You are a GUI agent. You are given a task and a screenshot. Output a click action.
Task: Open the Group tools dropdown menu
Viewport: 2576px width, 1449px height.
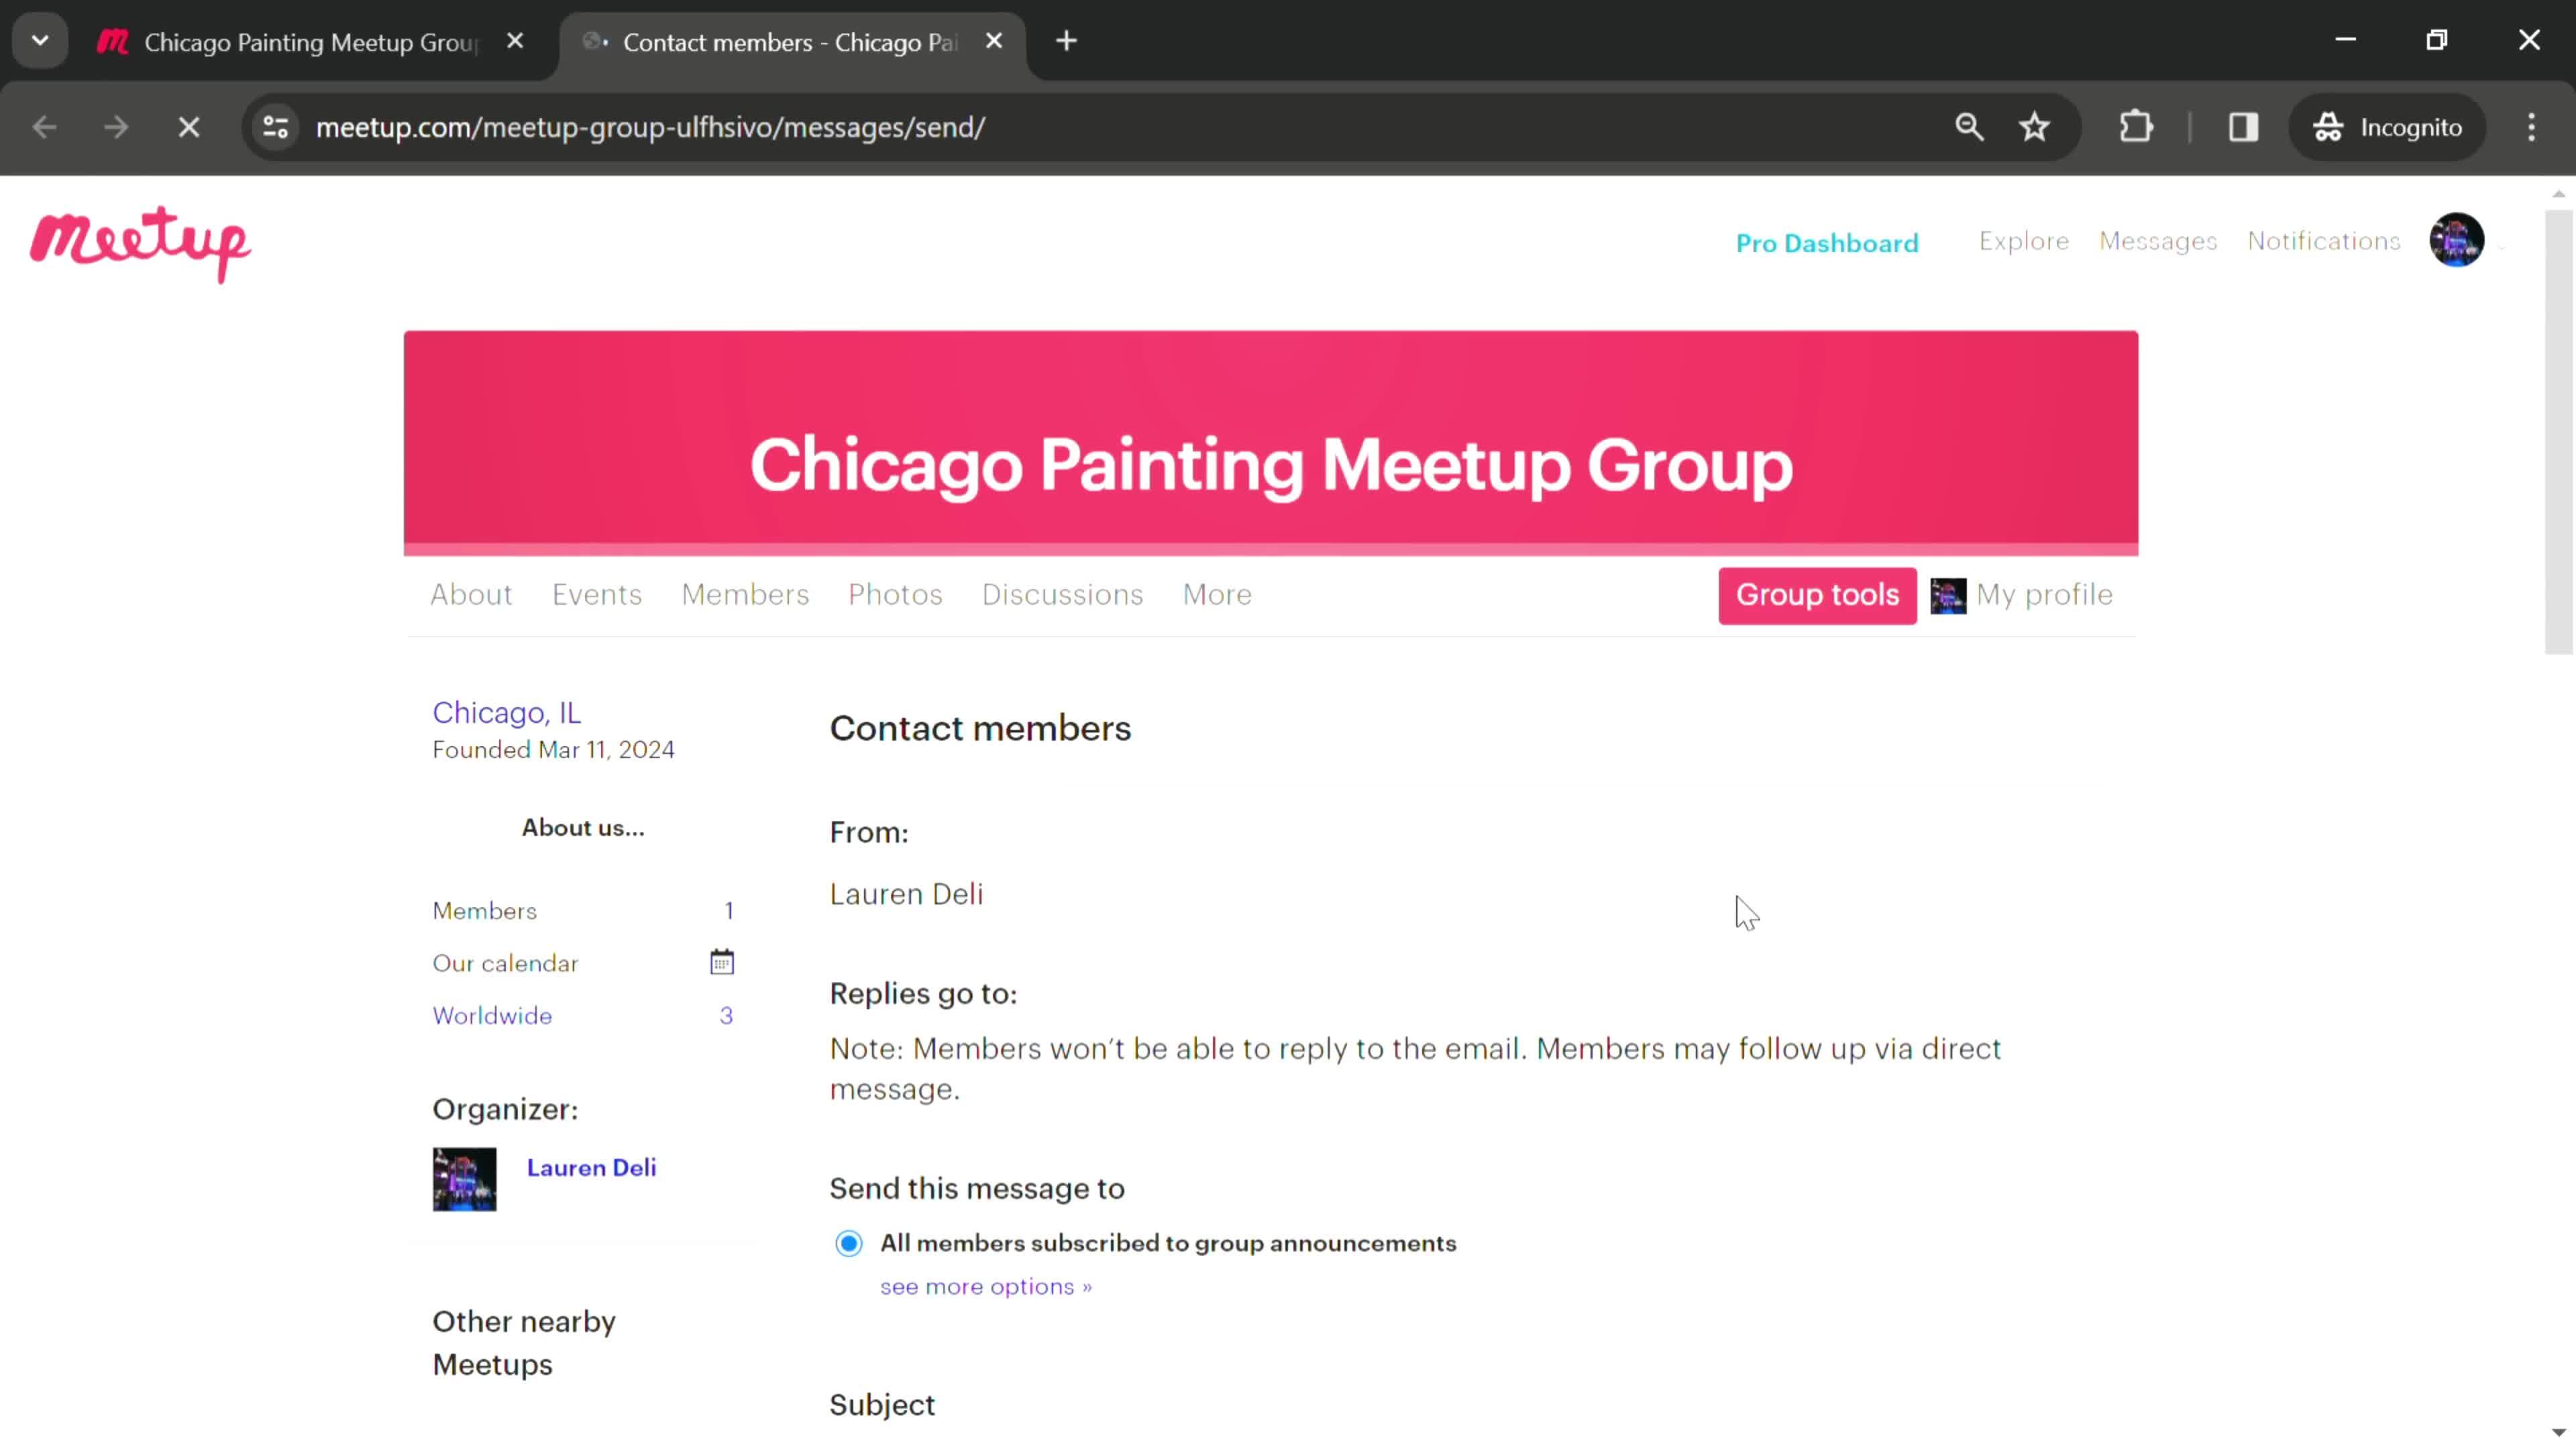(x=1819, y=594)
